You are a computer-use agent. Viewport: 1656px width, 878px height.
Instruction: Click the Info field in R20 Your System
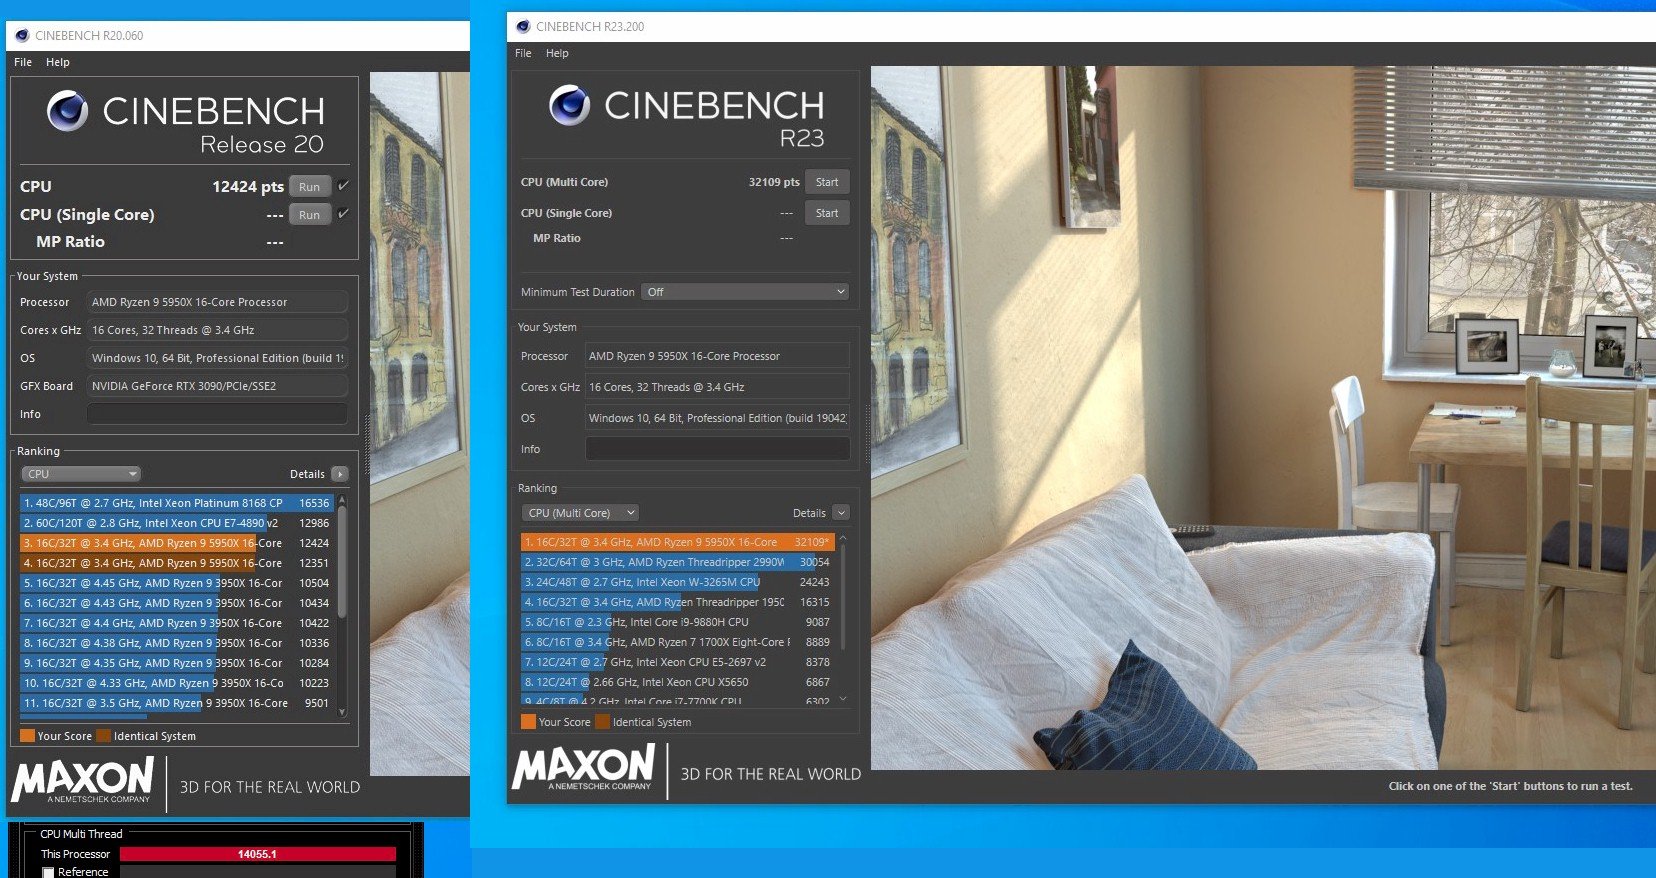pos(217,414)
